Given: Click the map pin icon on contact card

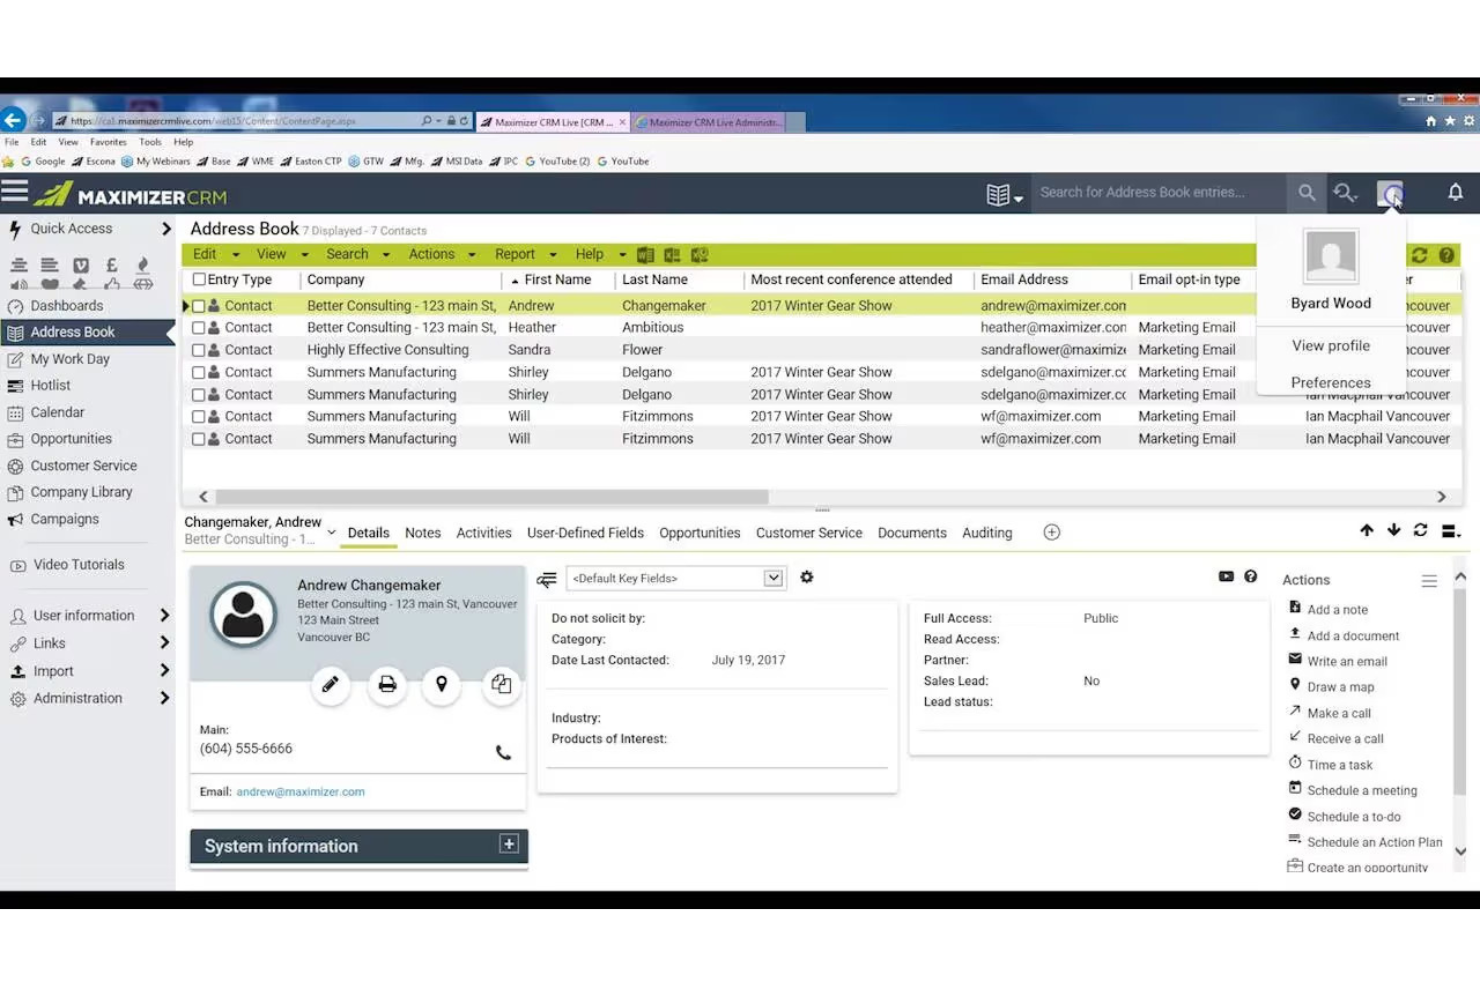Looking at the screenshot, I should (x=441, y=685).
